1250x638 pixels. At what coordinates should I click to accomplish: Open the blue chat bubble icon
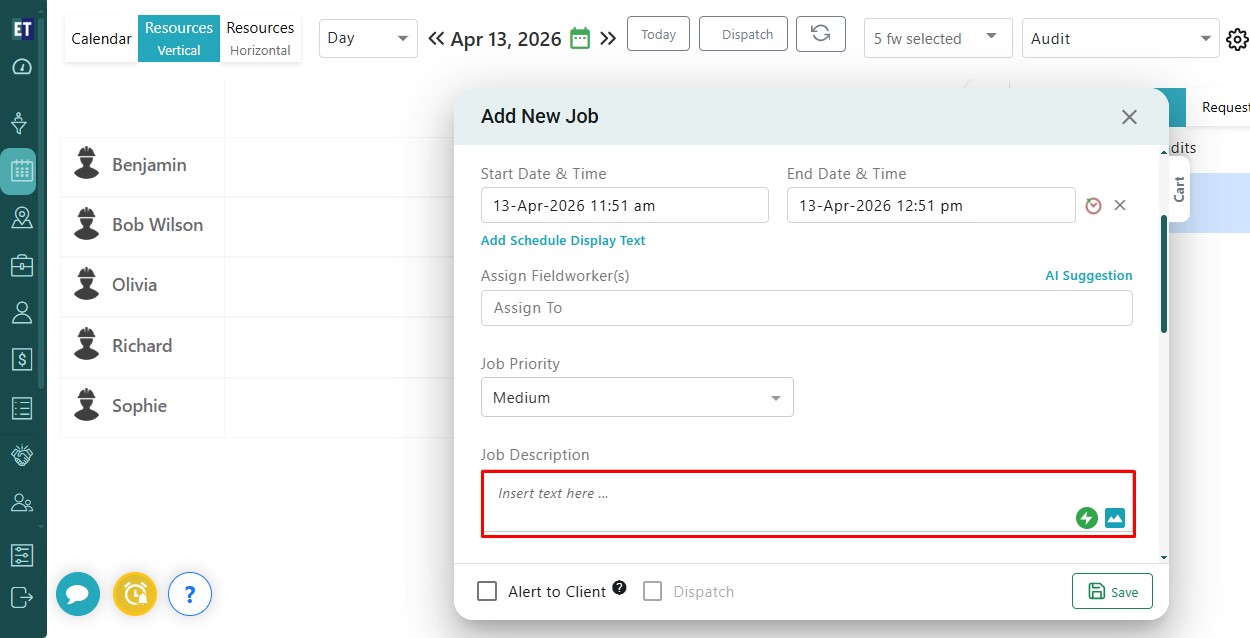[x=77, y=594]
